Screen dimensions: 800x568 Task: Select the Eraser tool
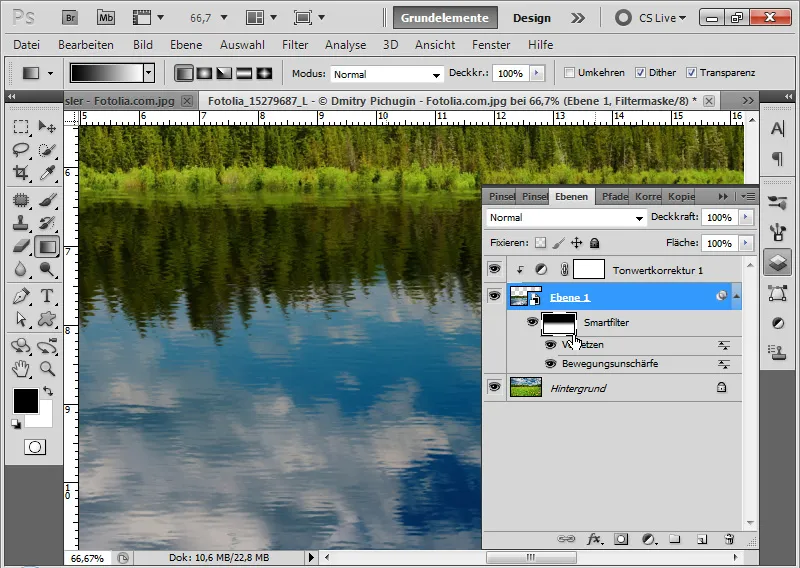point(21,246)
